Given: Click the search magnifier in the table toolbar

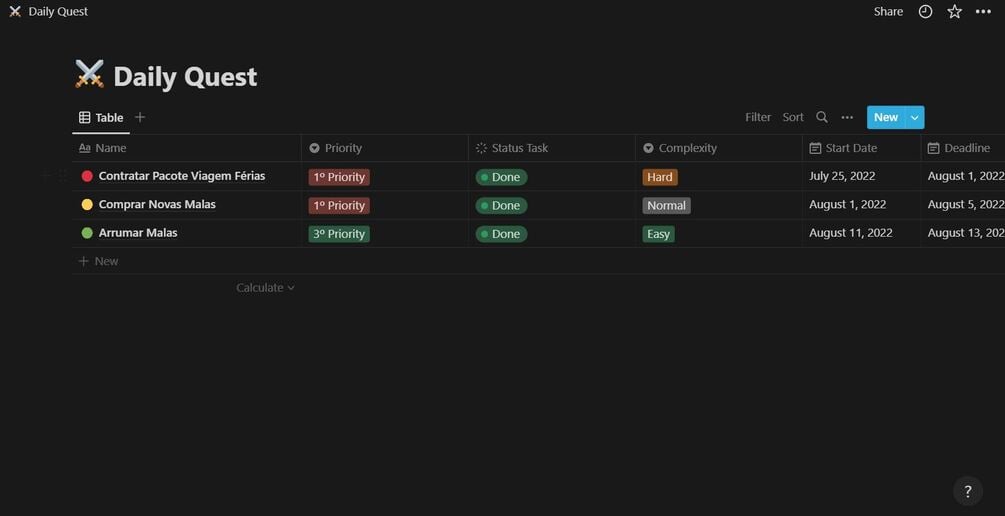Looking at the screenshot, I should (822, 117).
